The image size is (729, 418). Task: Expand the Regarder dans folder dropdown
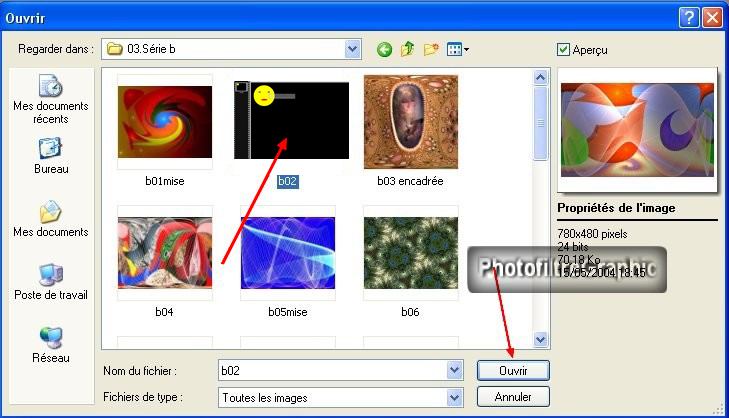pos(352,48)
